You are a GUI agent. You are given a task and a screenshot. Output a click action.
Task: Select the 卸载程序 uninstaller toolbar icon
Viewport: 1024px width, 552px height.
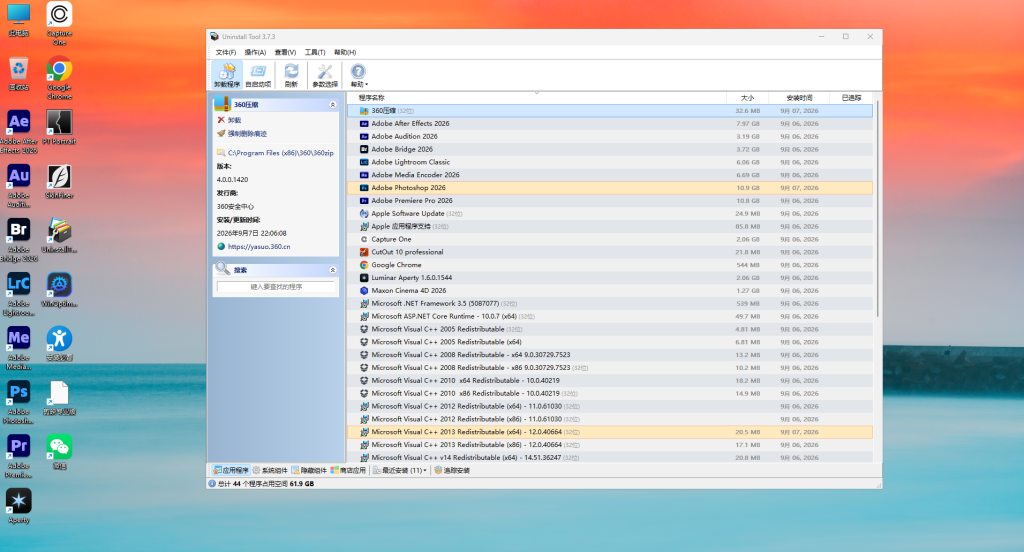click(227, 75)
